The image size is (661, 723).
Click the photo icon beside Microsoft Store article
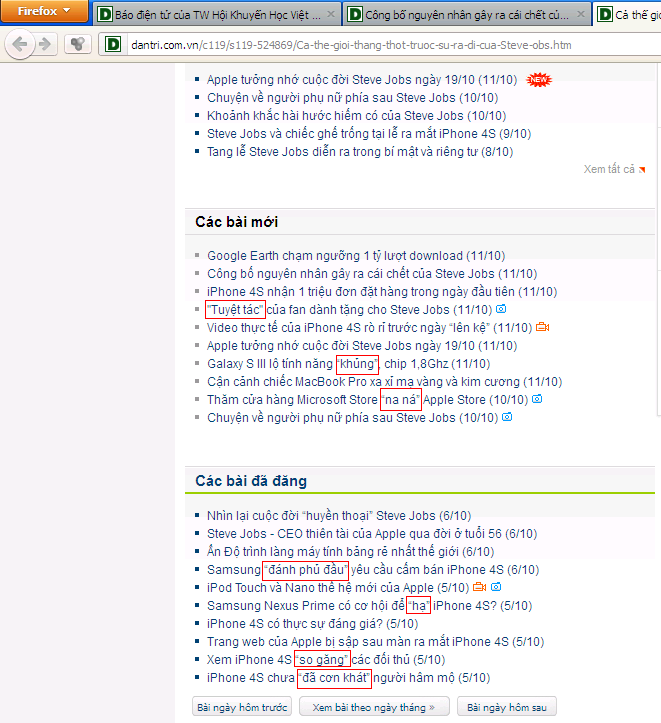pos(537,398)
